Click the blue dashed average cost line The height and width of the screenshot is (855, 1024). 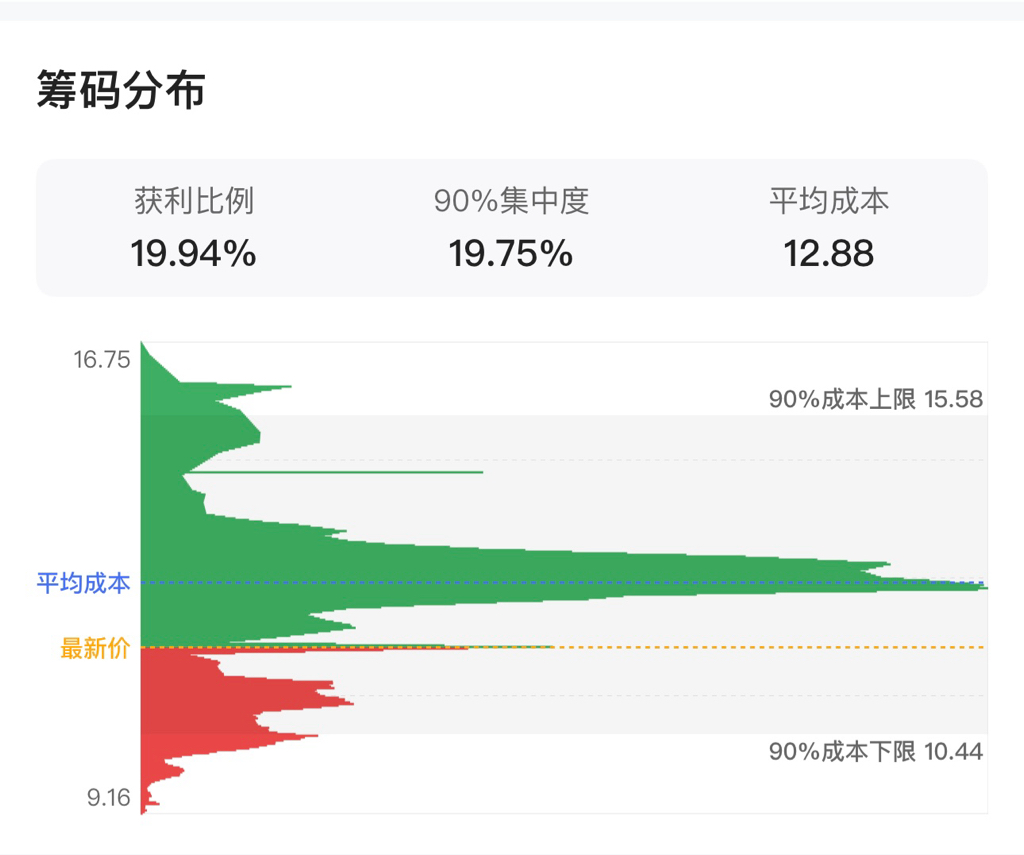(x=700, y=582)
